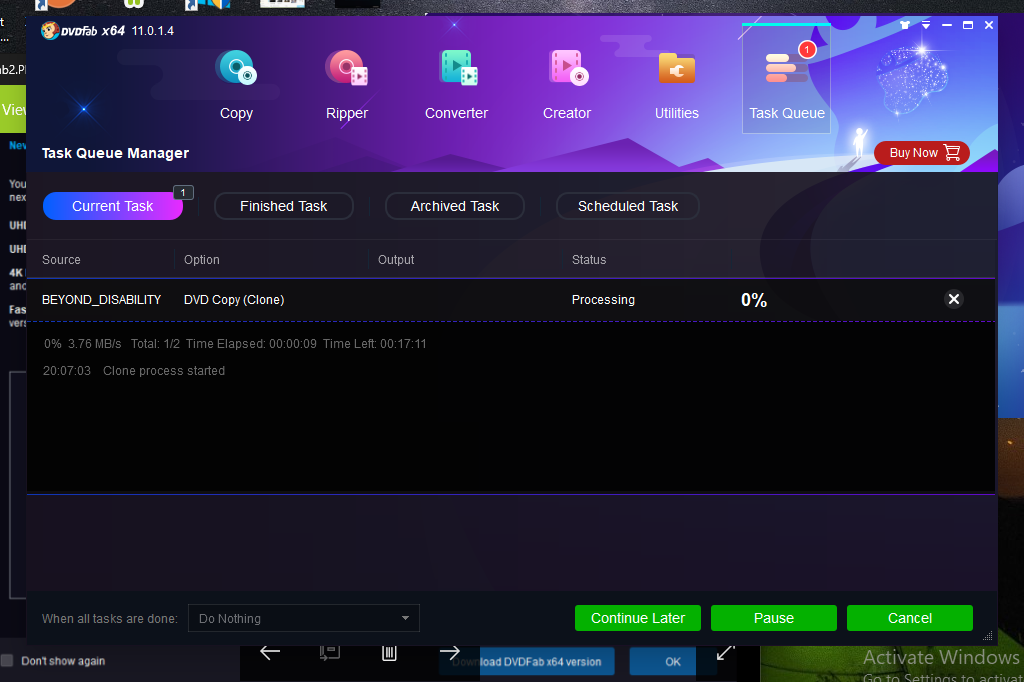
Task: Toggle 'Don't show again' checkbox in background window
Action: click(7, 660)
